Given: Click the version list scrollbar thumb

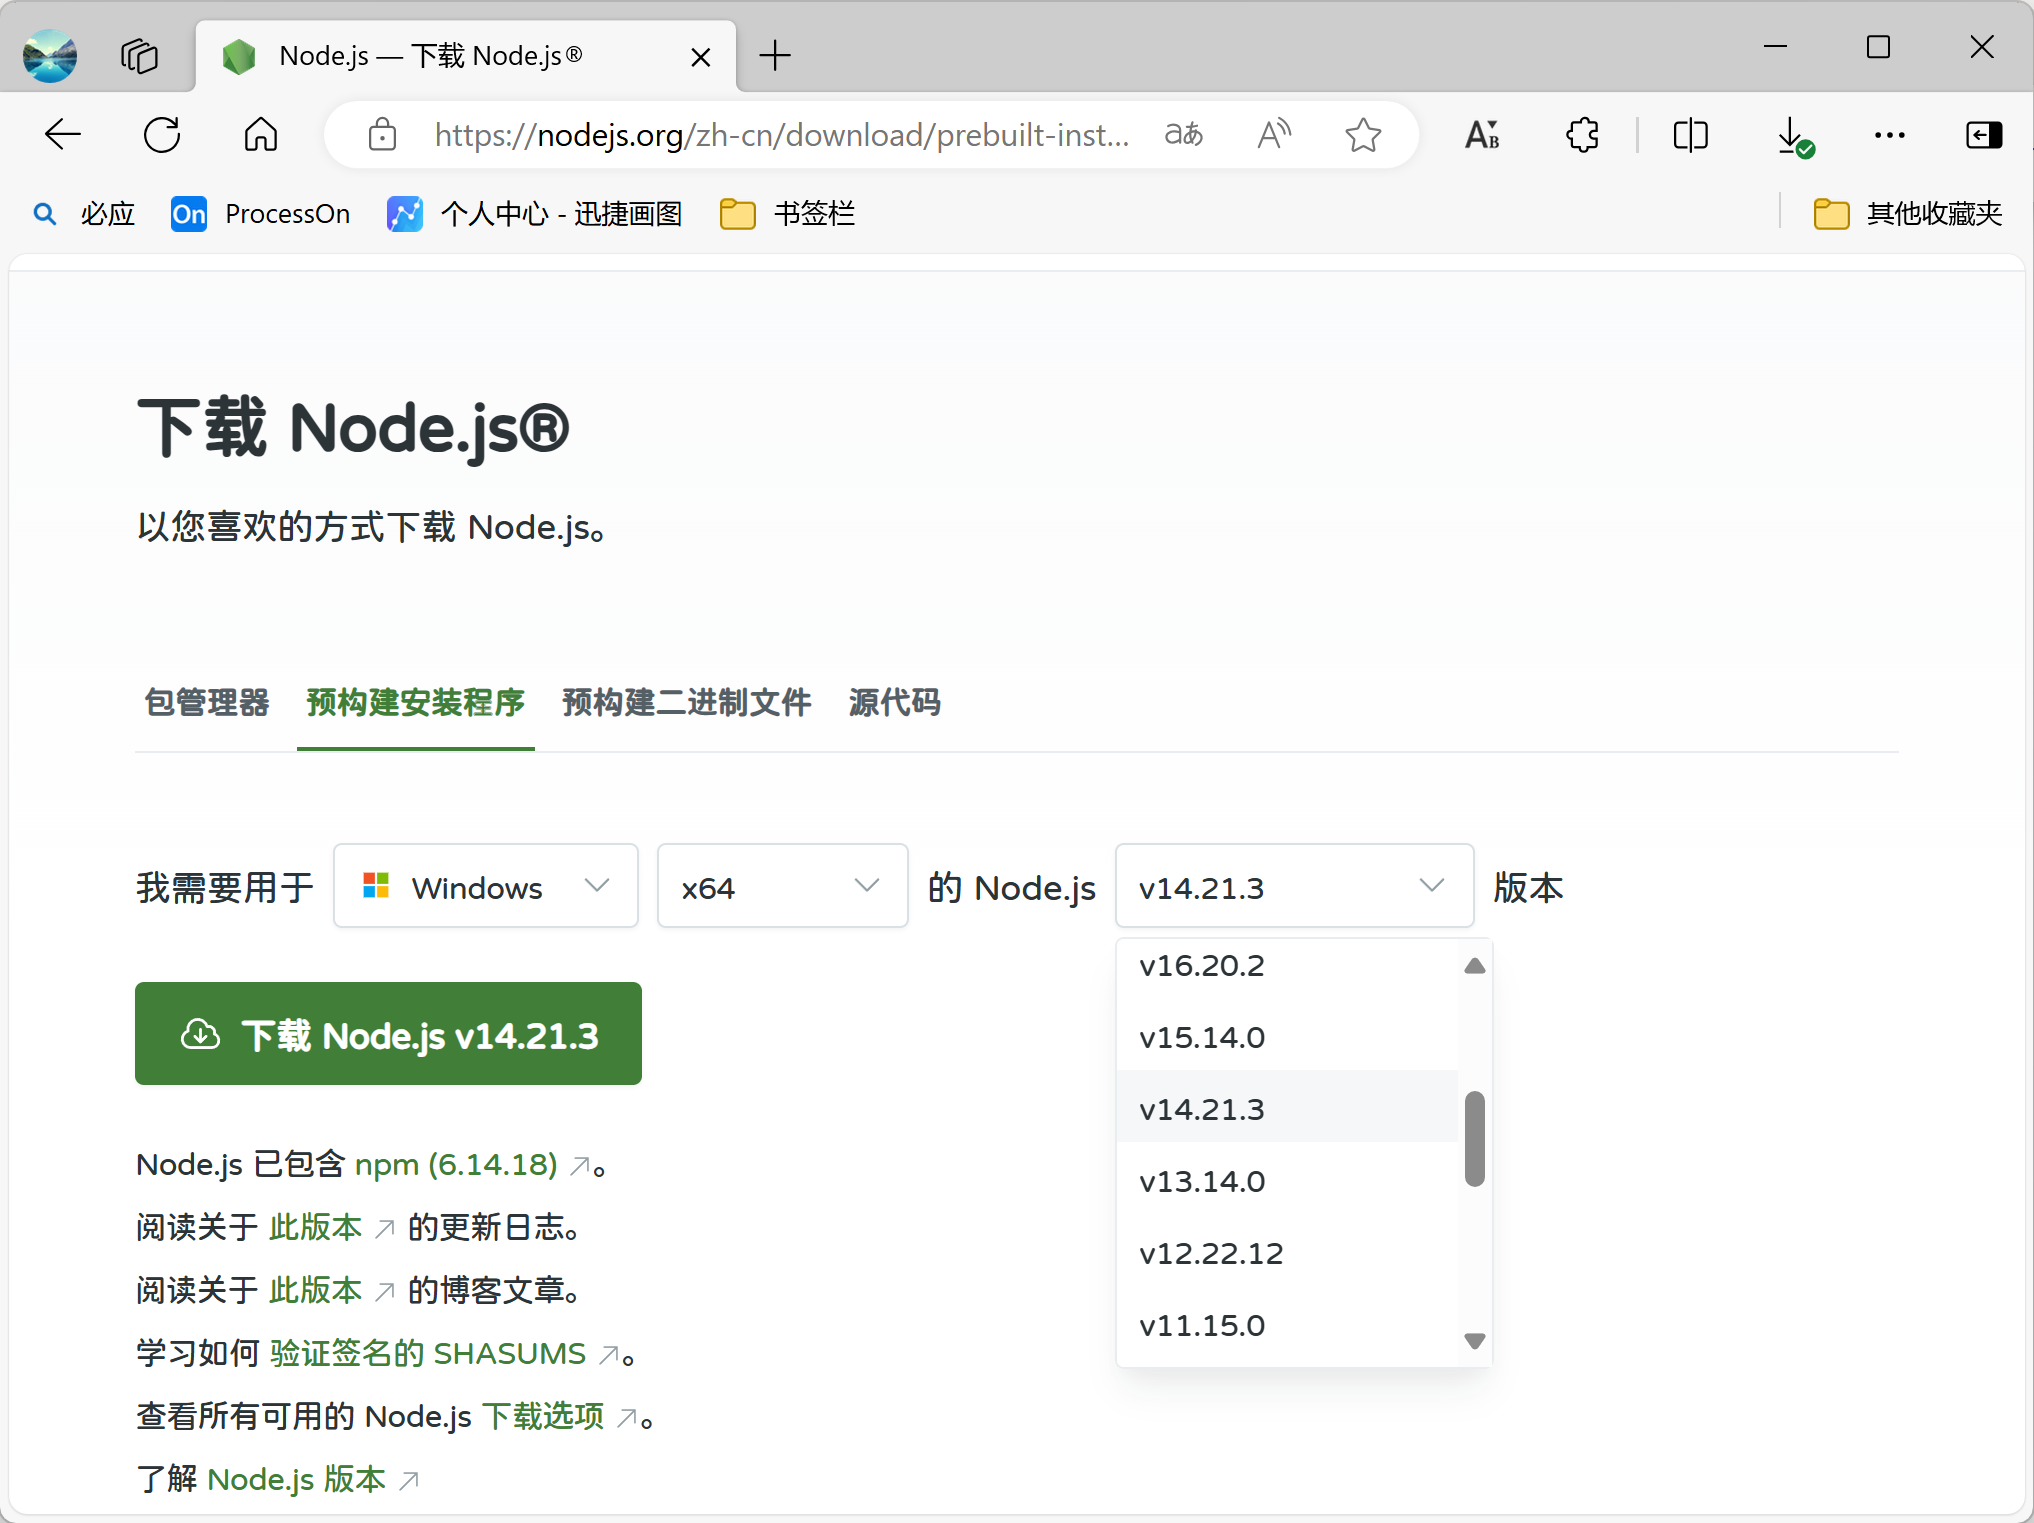Looking at the screenshot, I should coord(1474,1140).
